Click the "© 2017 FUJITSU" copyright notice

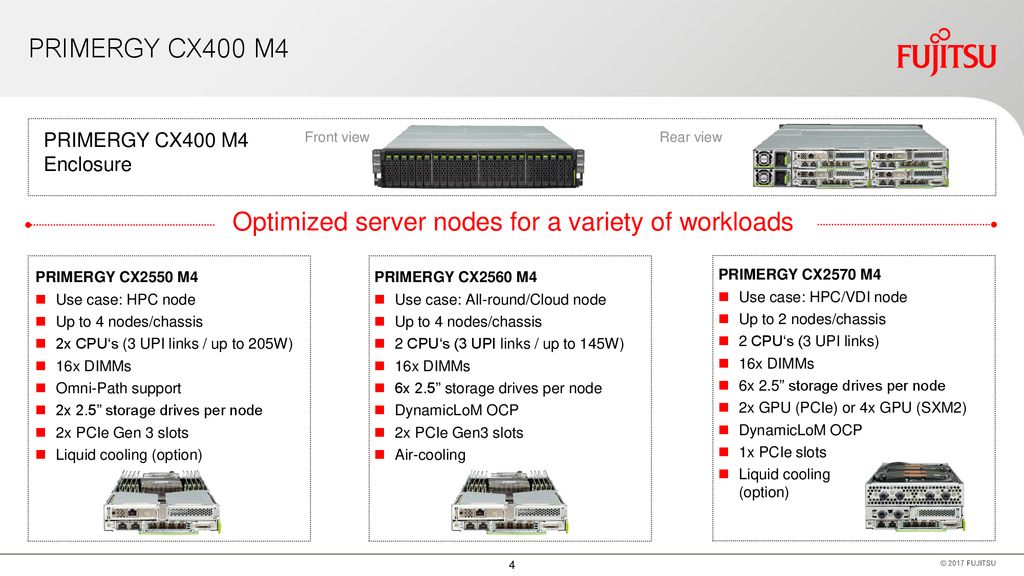(968, 563)
